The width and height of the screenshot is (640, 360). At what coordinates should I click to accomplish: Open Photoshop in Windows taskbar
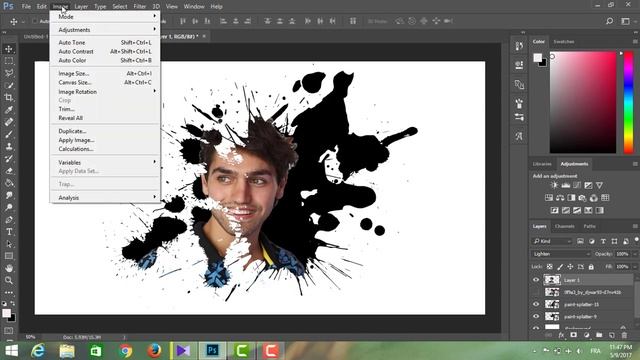(x=212, y=351)
